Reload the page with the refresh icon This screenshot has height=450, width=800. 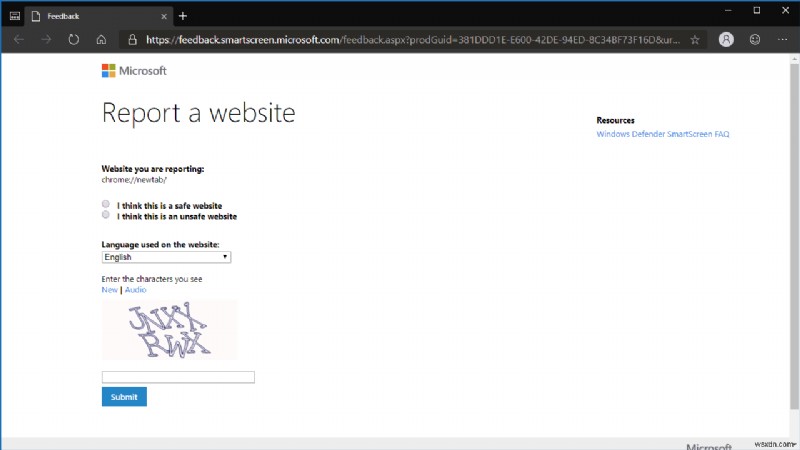click(74, 39)
